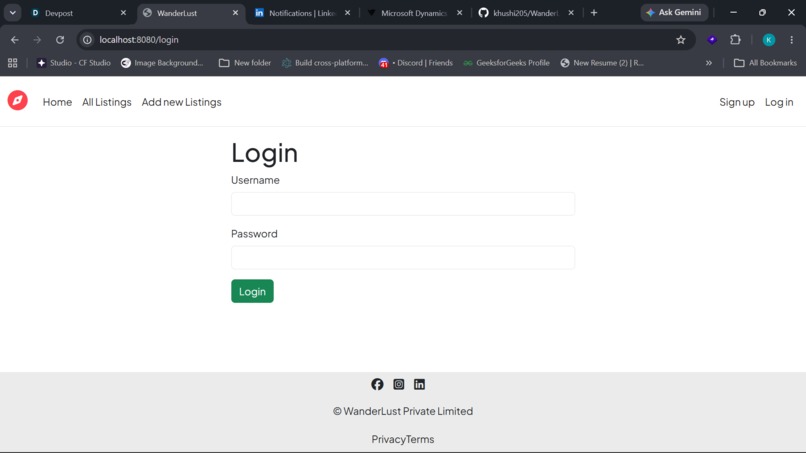Image resolution: width=806 pixels, height=453 pixels.
Task: Open the Instagram footer icon
Action: (398, 384)
